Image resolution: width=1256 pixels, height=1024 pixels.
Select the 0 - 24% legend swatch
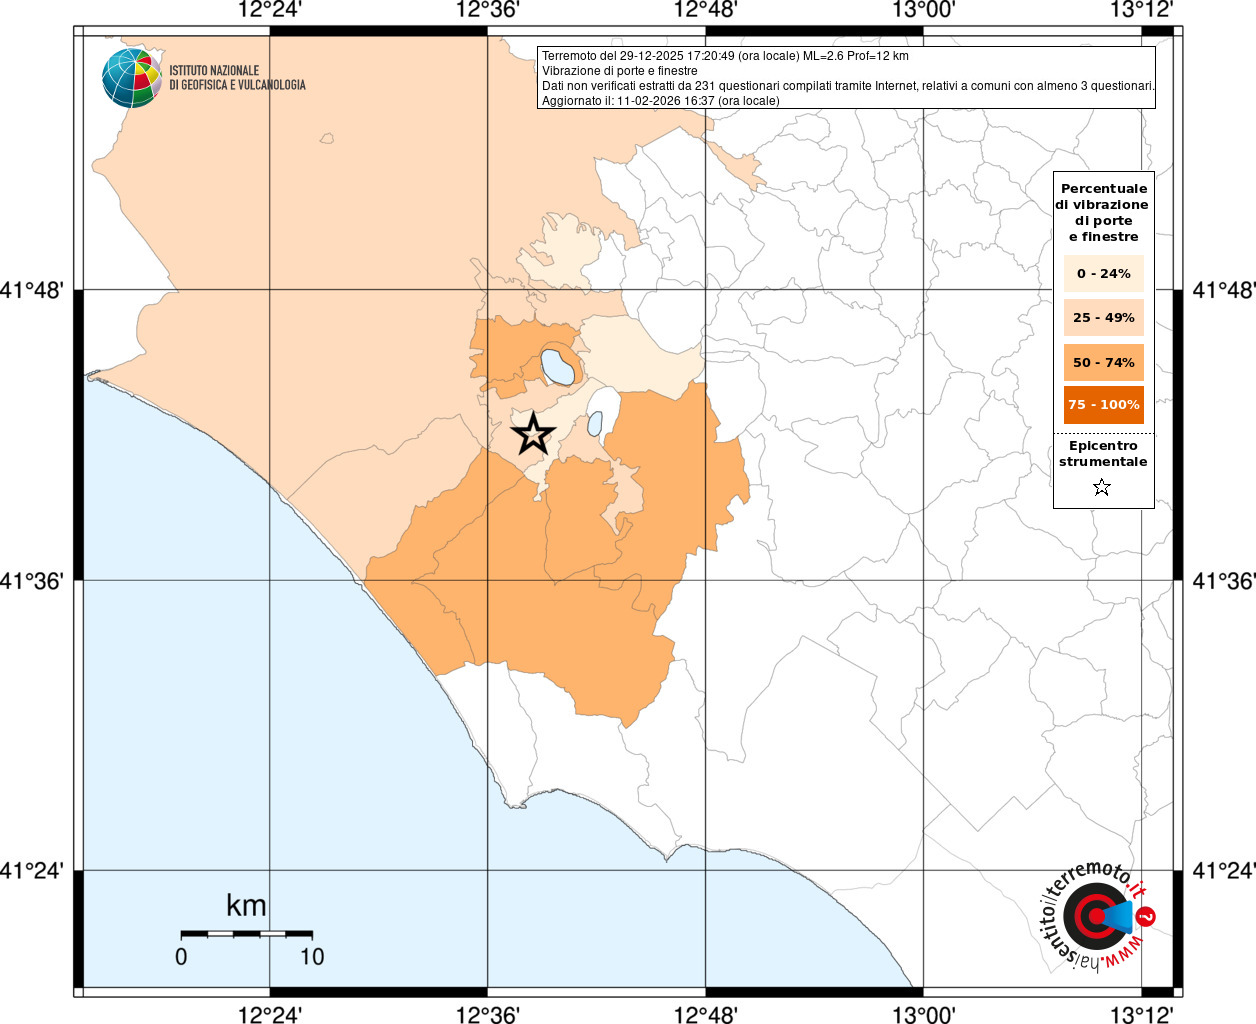(x=1103, y=273)
